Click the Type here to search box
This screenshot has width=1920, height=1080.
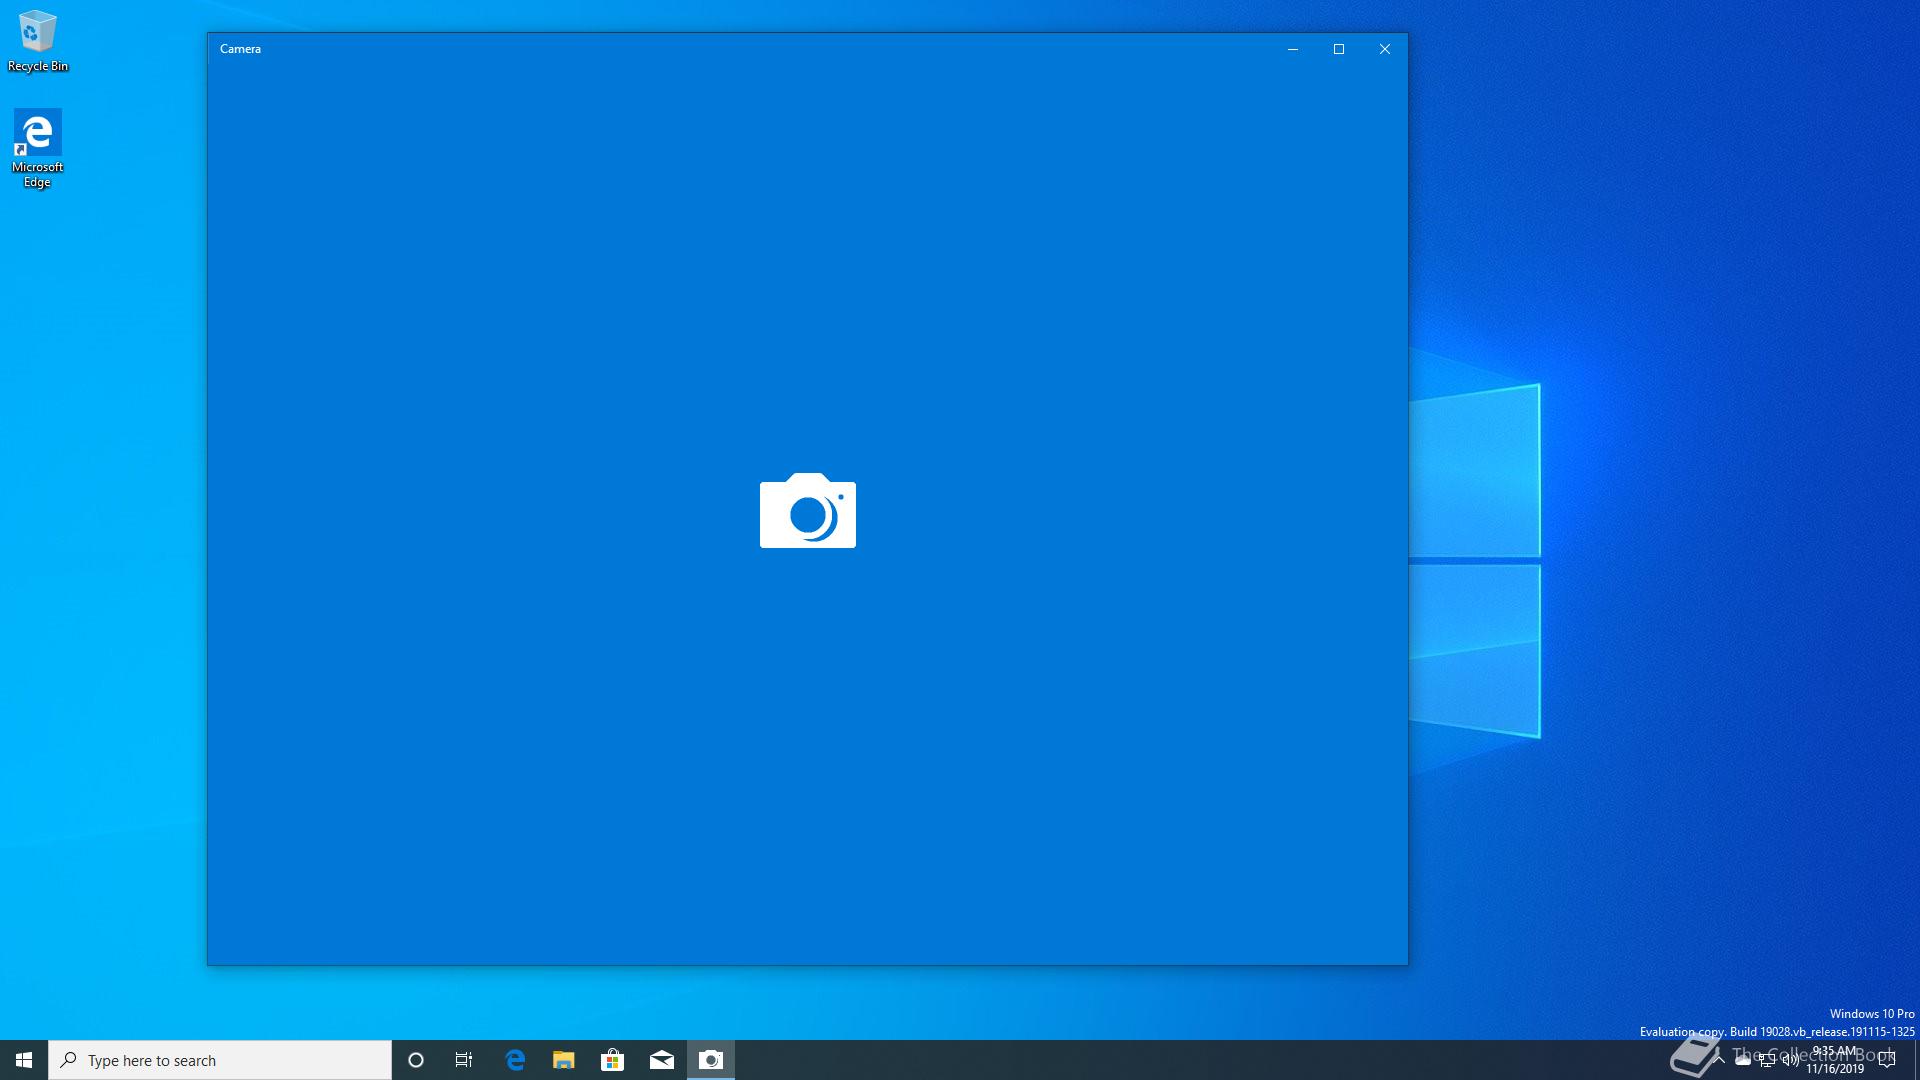220,1060
